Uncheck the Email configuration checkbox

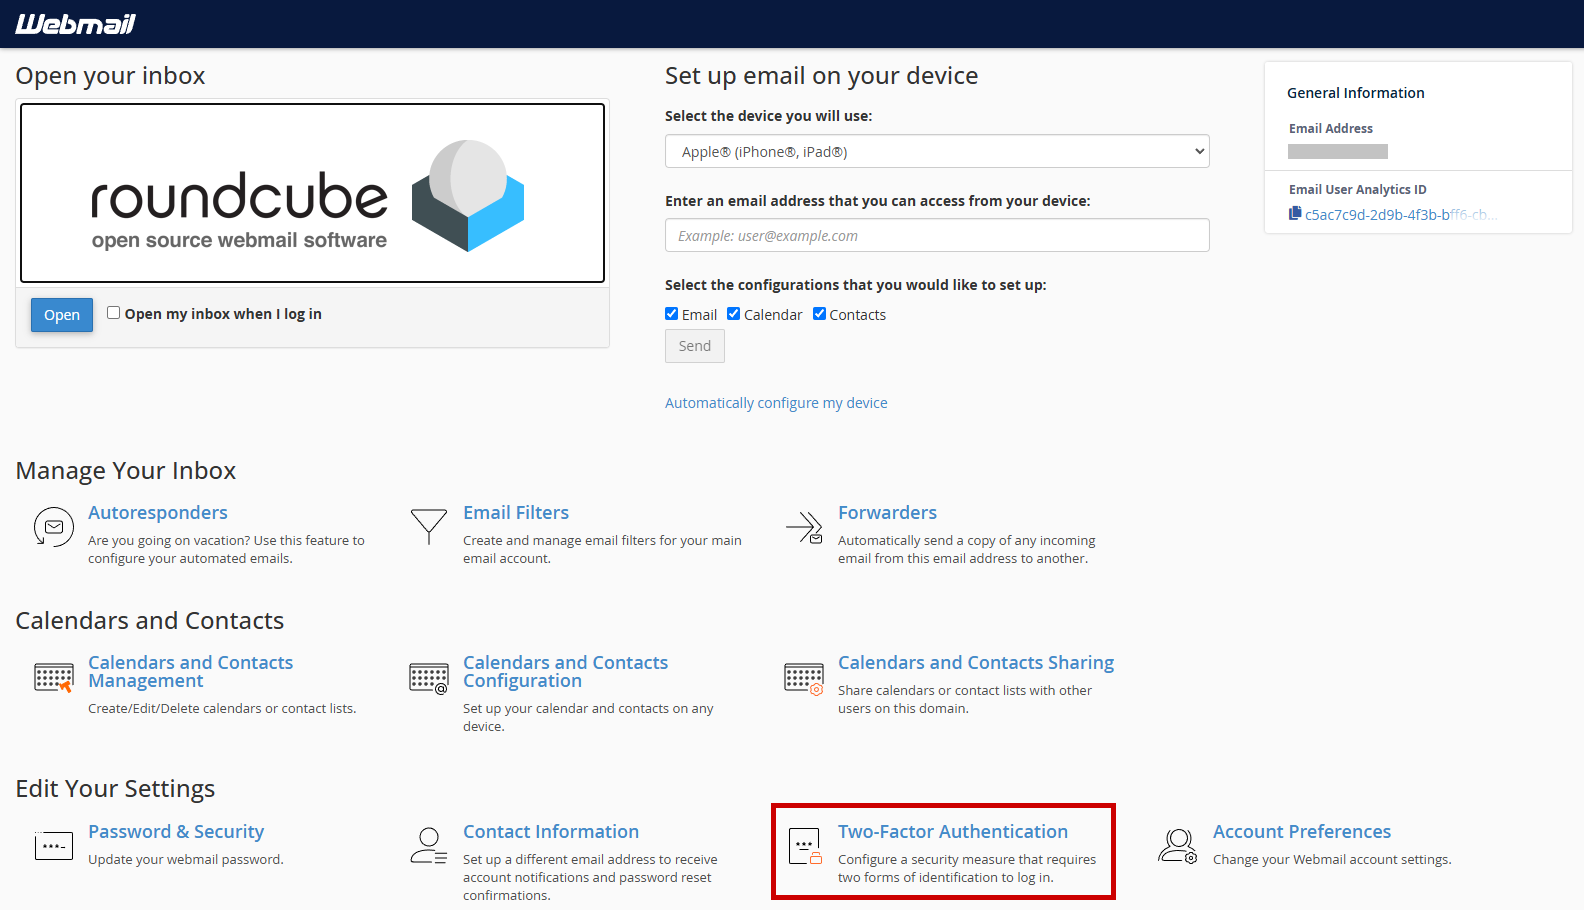click(x=672, y=314)
